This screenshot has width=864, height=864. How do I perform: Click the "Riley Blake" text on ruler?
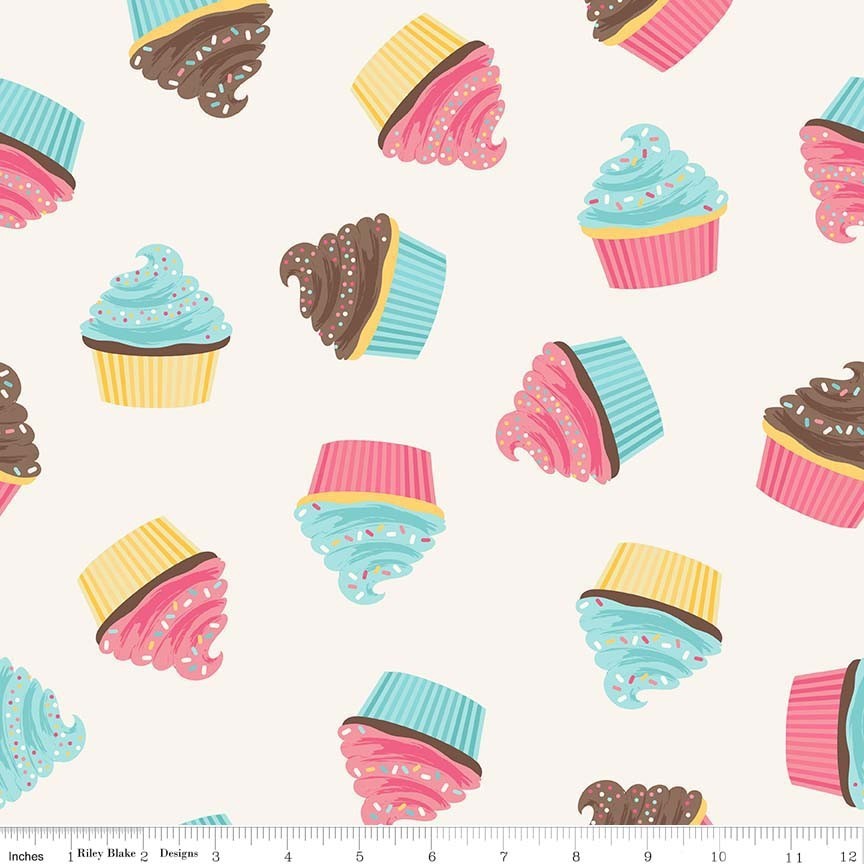pos(106,853)
